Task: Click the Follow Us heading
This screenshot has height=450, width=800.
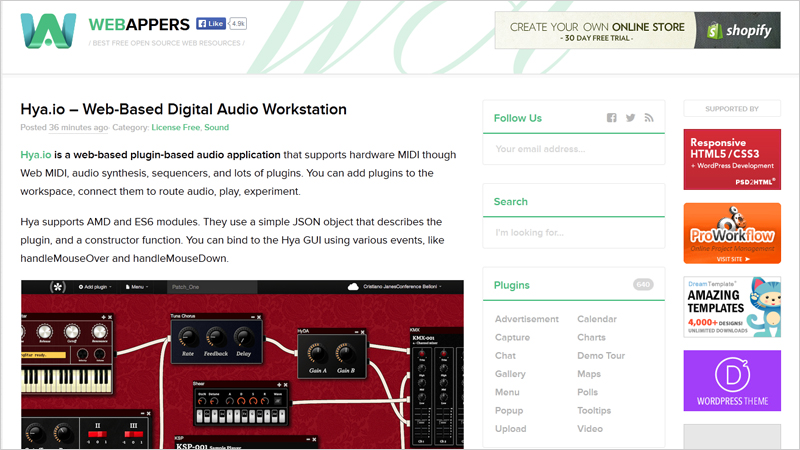Action: (517, 118)
